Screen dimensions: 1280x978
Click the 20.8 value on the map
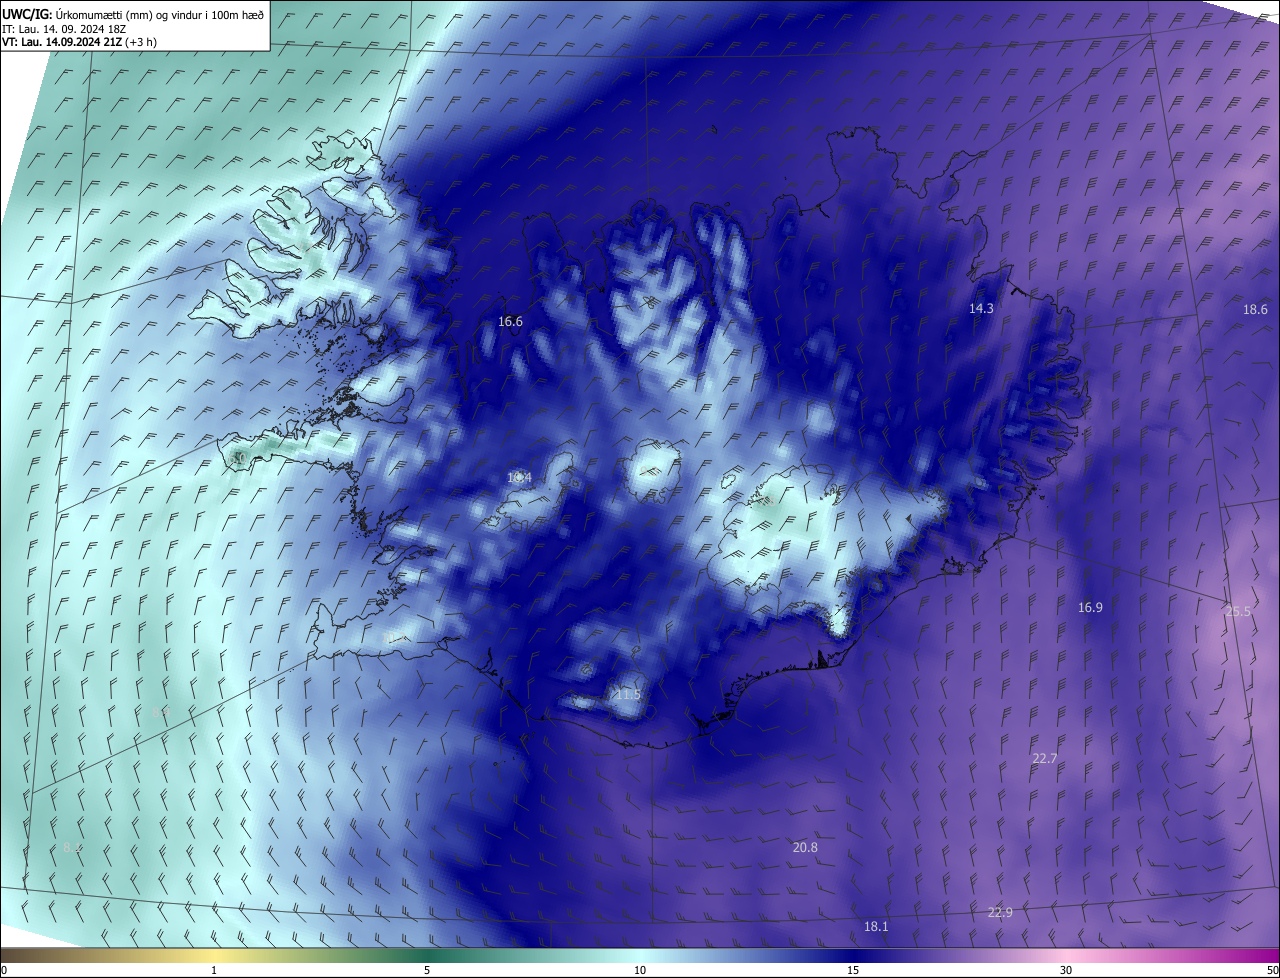[x=805, y=847]
